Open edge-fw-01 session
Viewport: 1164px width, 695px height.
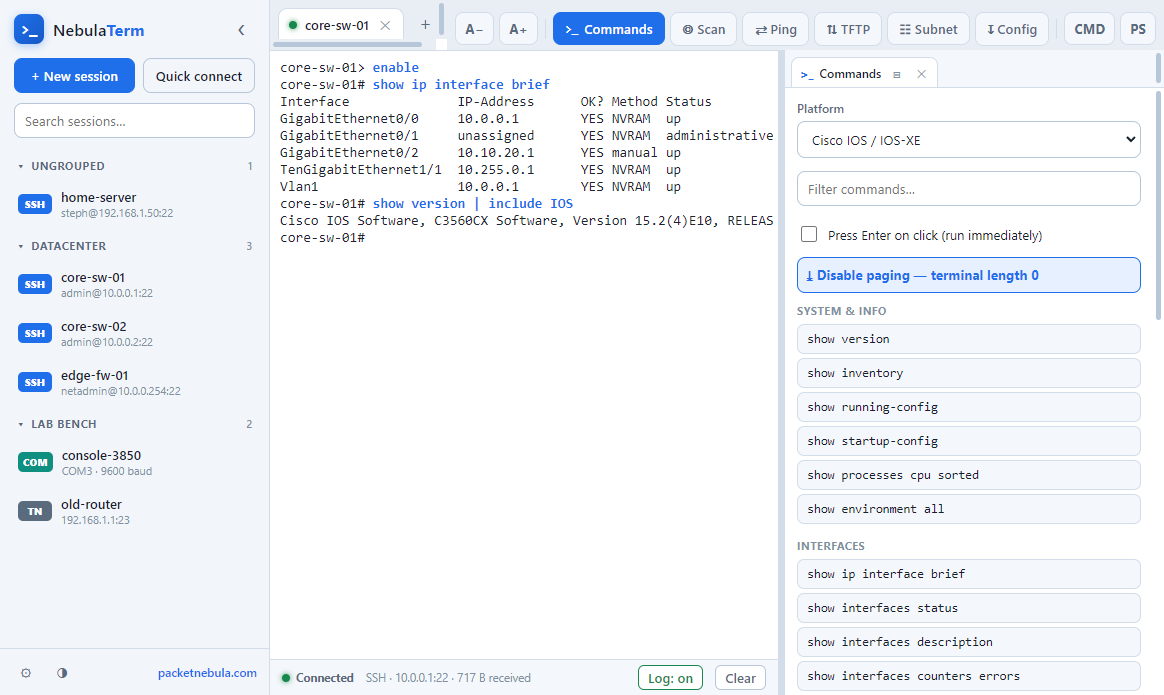point(134,382)
